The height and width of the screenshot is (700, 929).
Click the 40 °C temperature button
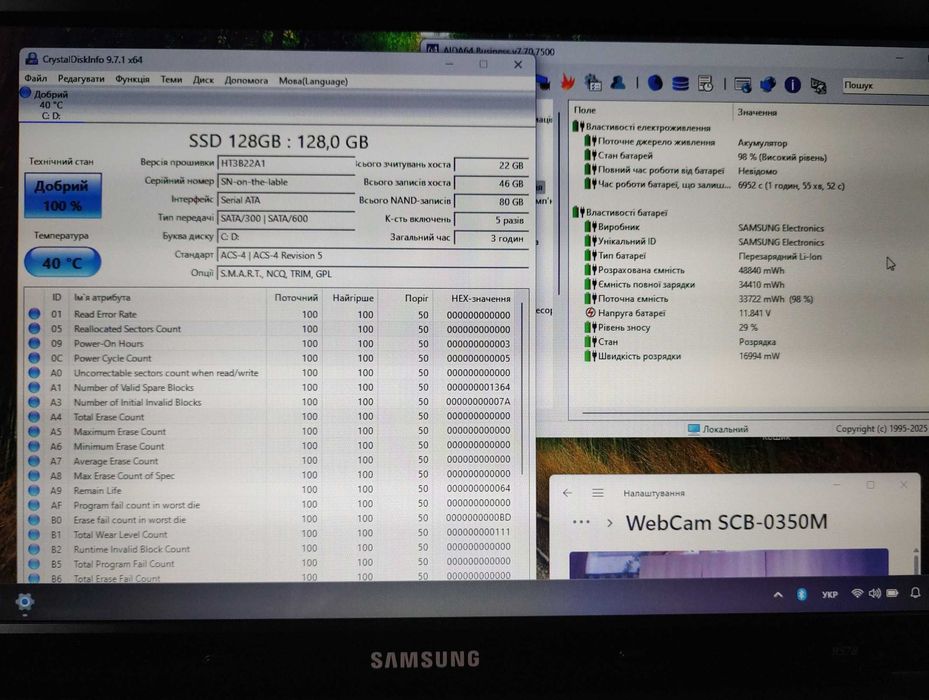tap(62, 263)
